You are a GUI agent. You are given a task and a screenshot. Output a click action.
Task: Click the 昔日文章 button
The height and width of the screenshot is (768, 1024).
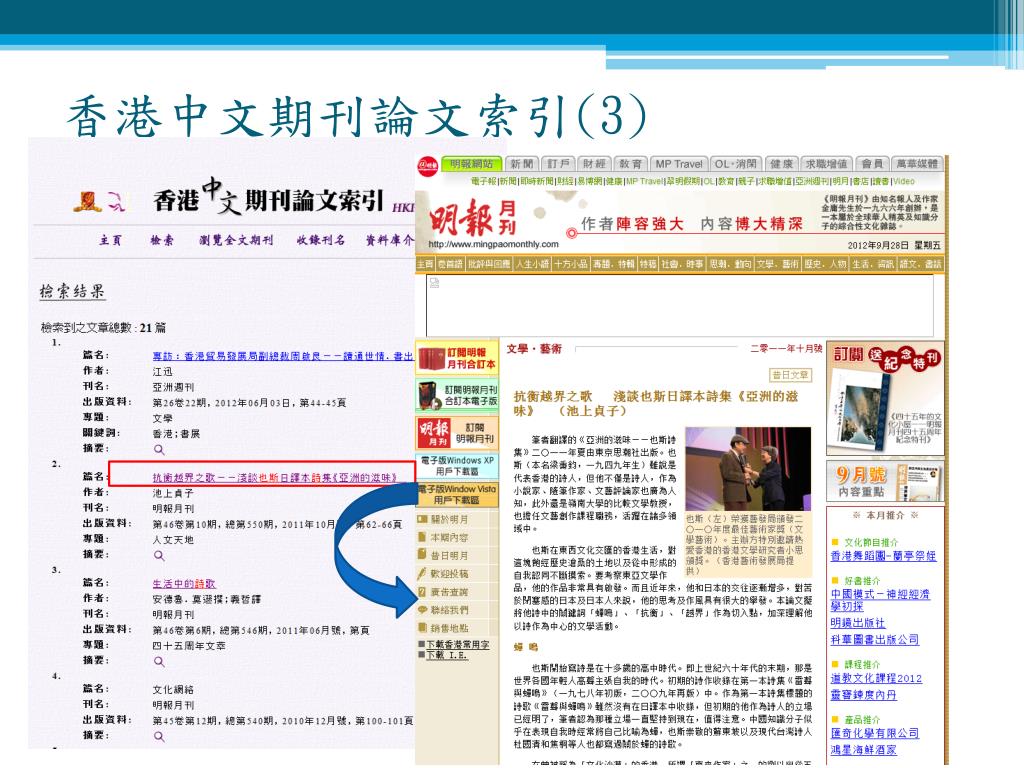point(790,375)
